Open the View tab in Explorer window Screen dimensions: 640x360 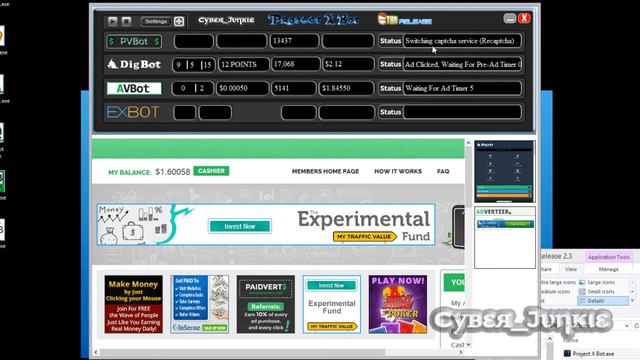coord(571,269)
